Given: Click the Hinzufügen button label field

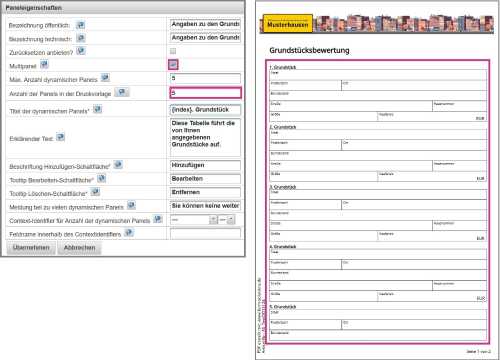Looking at the screenshot, I should 205,165.
